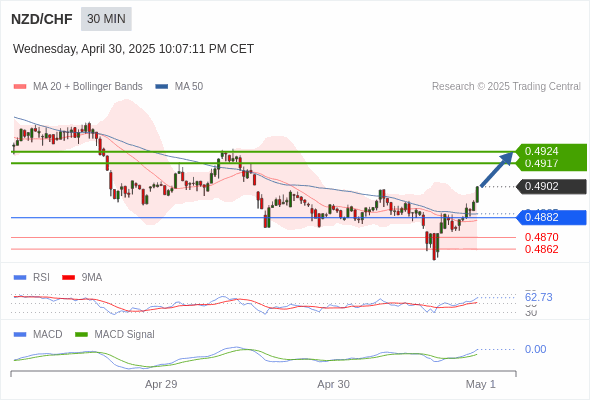
Task: Click the 9MA legend red swatch
Action: pos(68,278)
